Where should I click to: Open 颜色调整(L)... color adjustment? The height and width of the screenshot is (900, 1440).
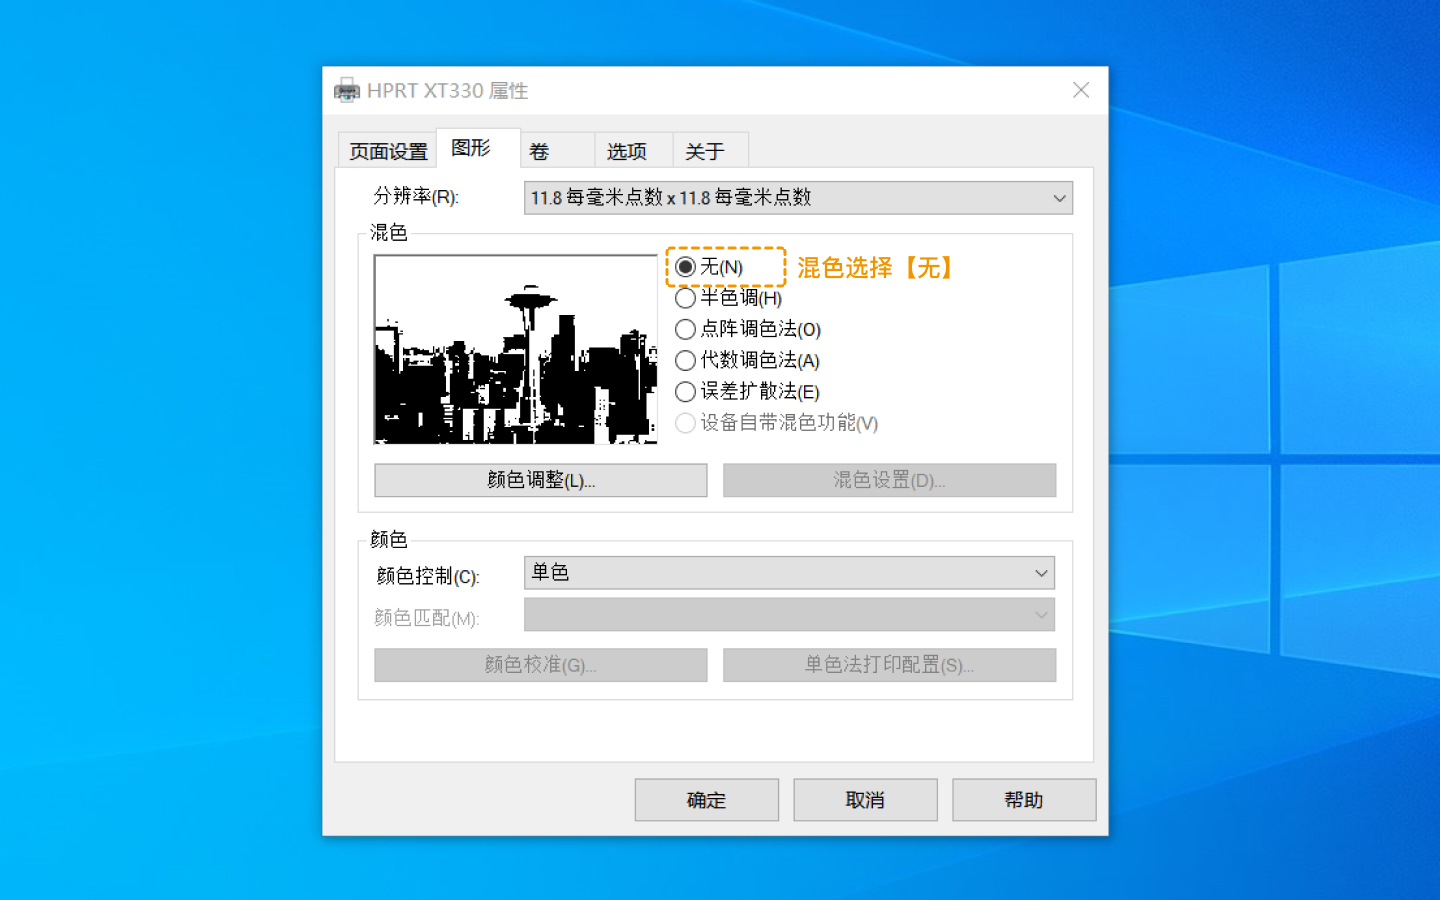tap(541, 480)
